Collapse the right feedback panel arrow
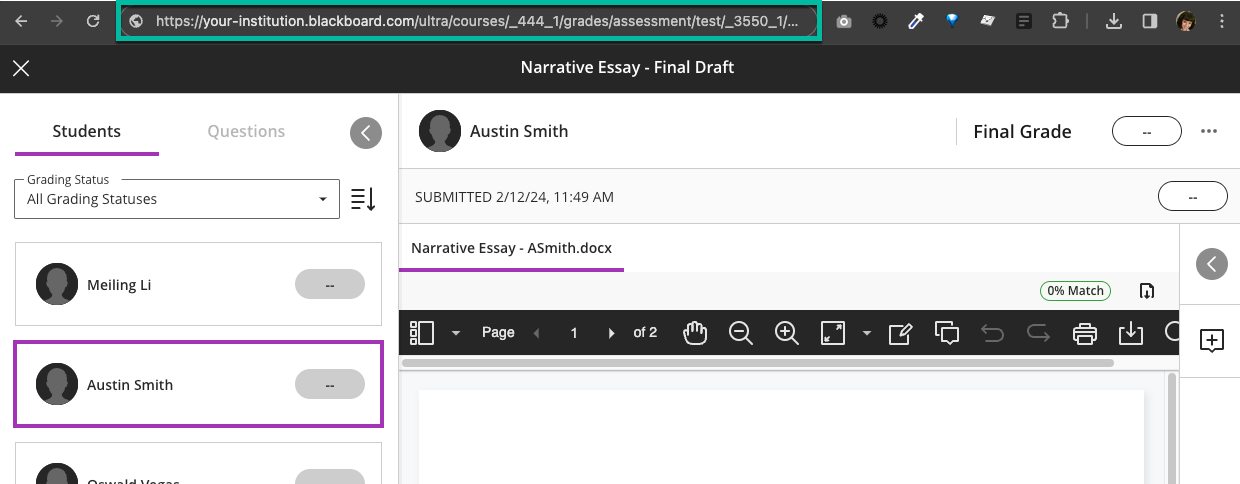 coord(1212,264)
